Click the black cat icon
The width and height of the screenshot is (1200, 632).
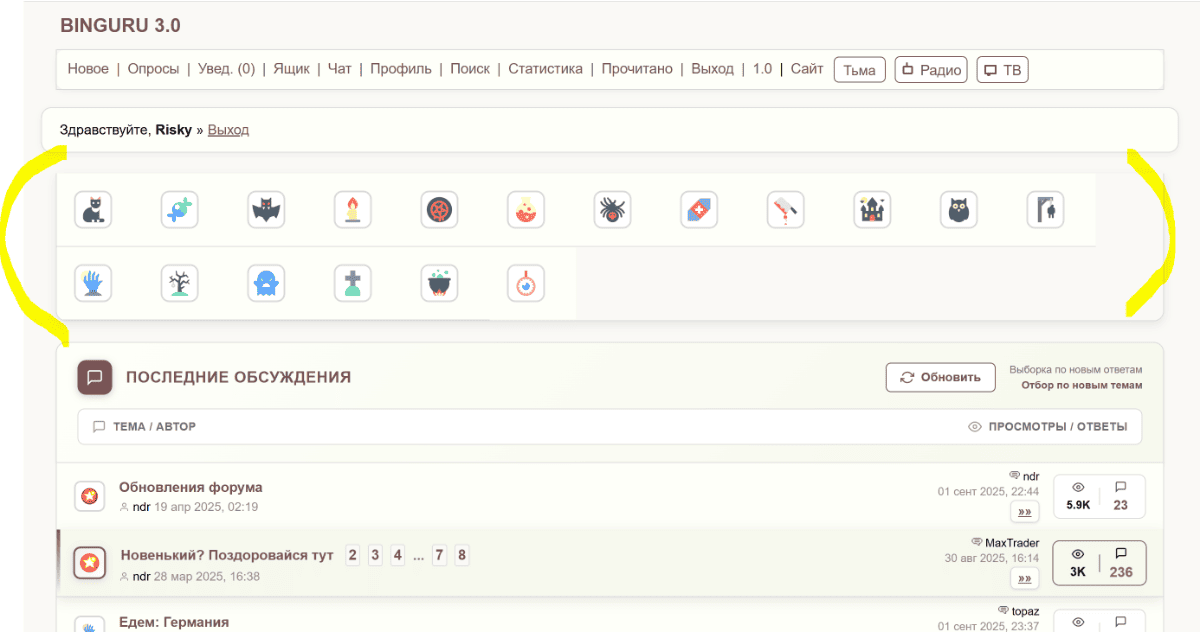(93, 210)
